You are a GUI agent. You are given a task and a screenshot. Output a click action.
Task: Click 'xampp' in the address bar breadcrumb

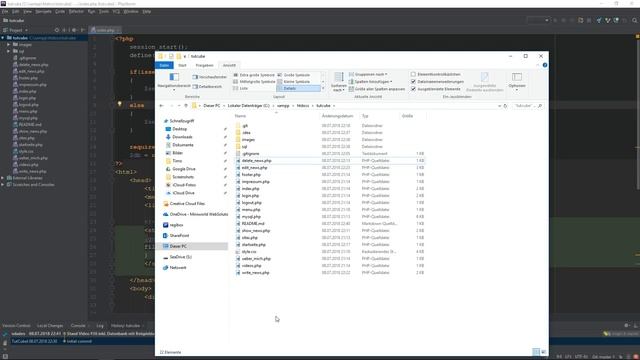click(x=283, y=106)
